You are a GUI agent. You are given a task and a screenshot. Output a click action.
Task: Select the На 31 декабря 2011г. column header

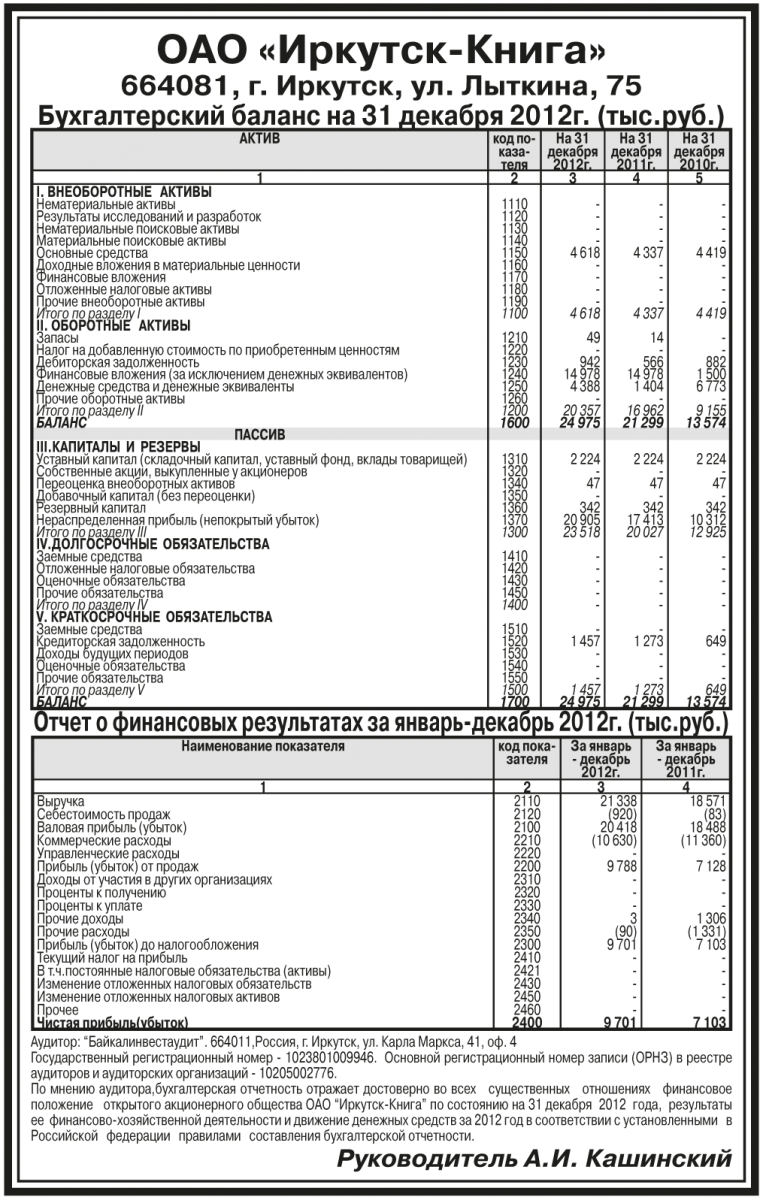pos(636,149)
